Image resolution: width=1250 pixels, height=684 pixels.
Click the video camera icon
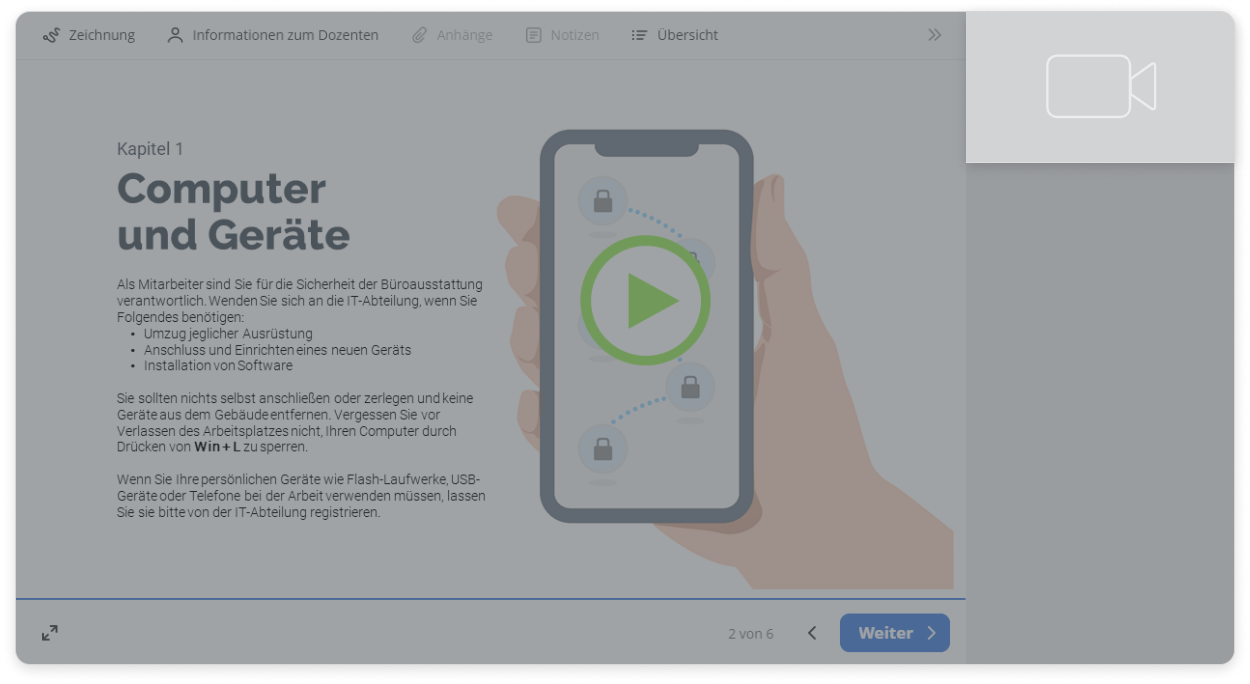coord(1100,87)
